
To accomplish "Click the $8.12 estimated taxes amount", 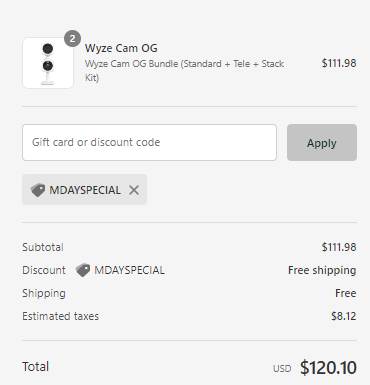I will pyautogui.click(x=344, y=316).
